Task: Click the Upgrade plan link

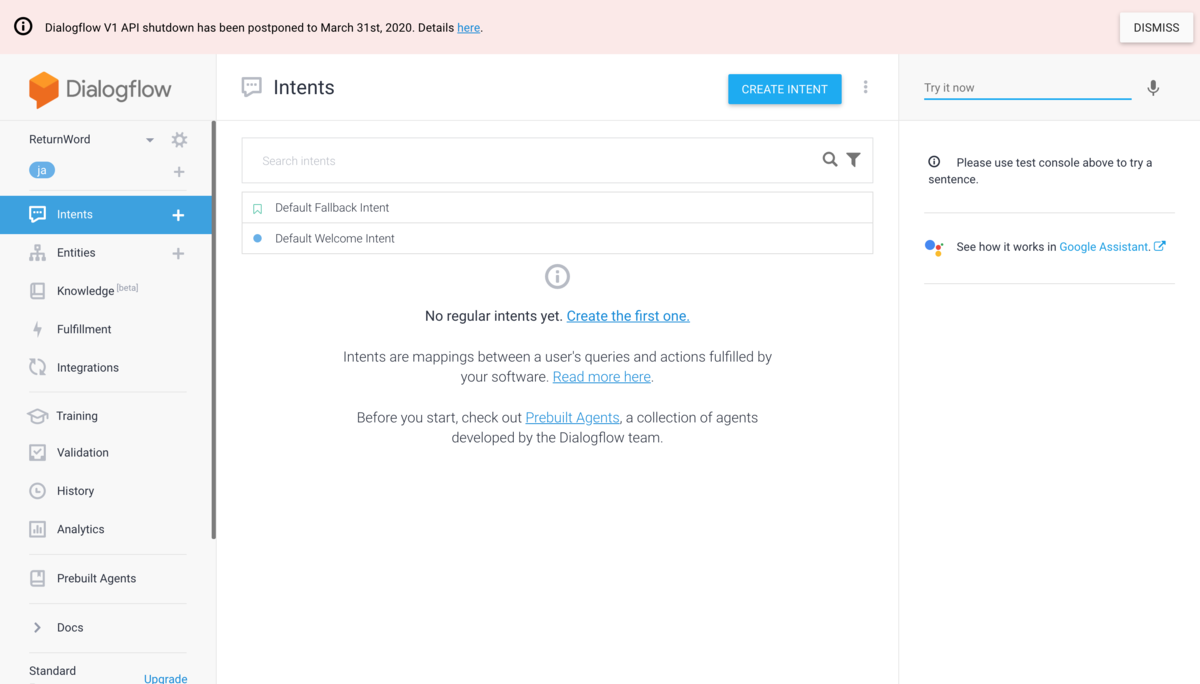Action: 165,678
